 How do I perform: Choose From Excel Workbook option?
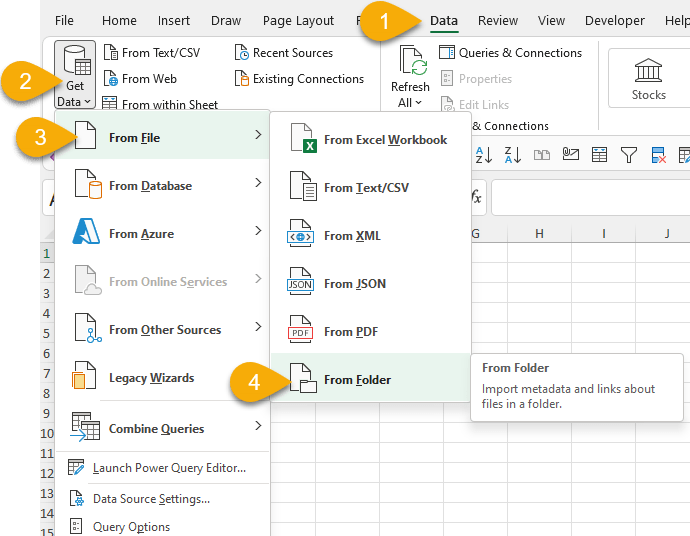coord(385,140)
